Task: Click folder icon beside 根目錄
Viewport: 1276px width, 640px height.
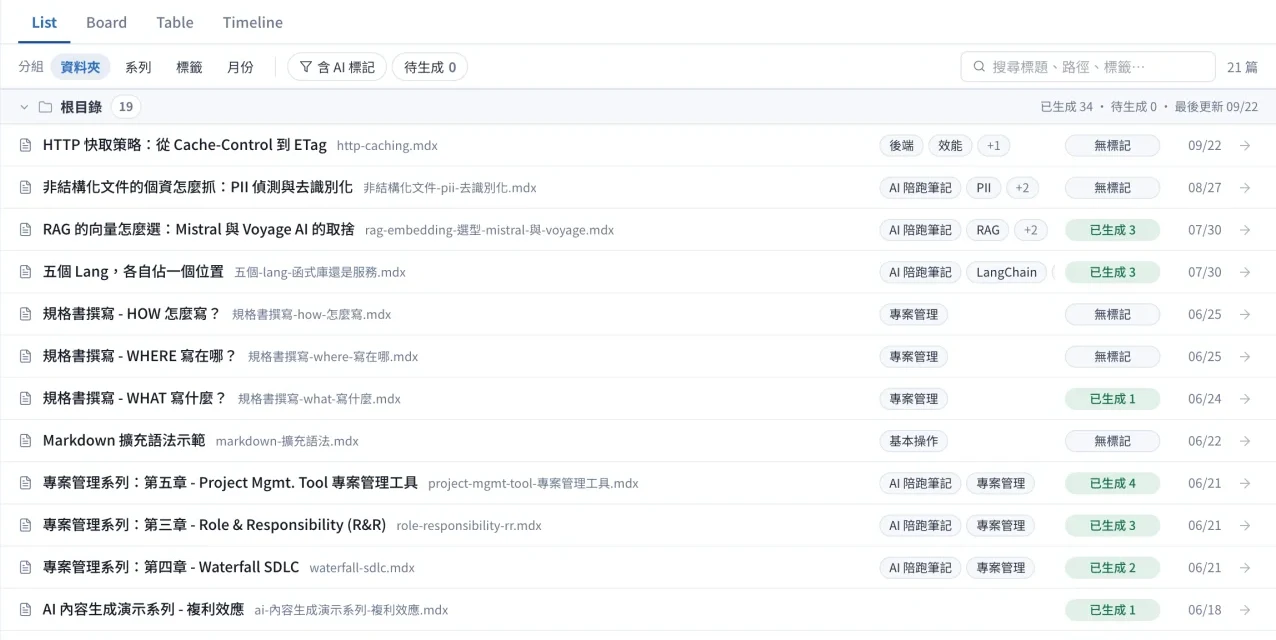Action: (45, 107)
